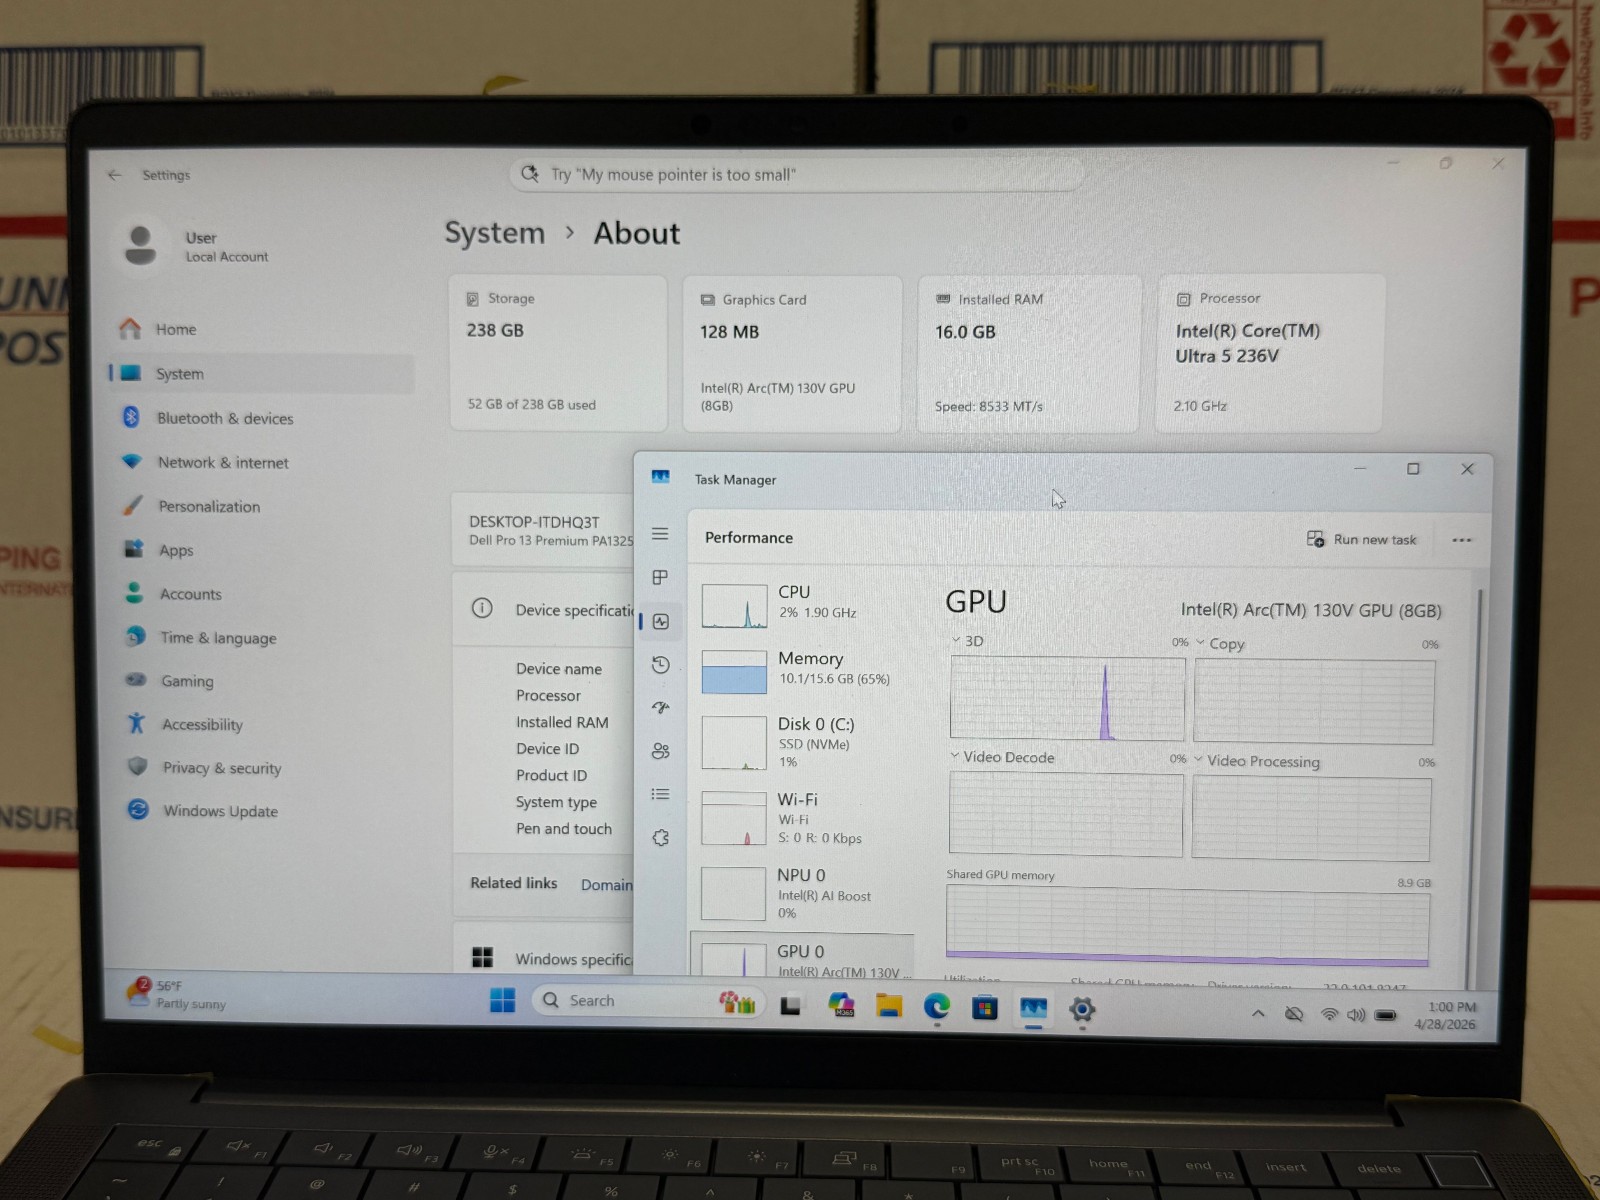Screen dimensions: 1600x1200
Task: Click System breadcrumb link
Action: pos(494,233)
